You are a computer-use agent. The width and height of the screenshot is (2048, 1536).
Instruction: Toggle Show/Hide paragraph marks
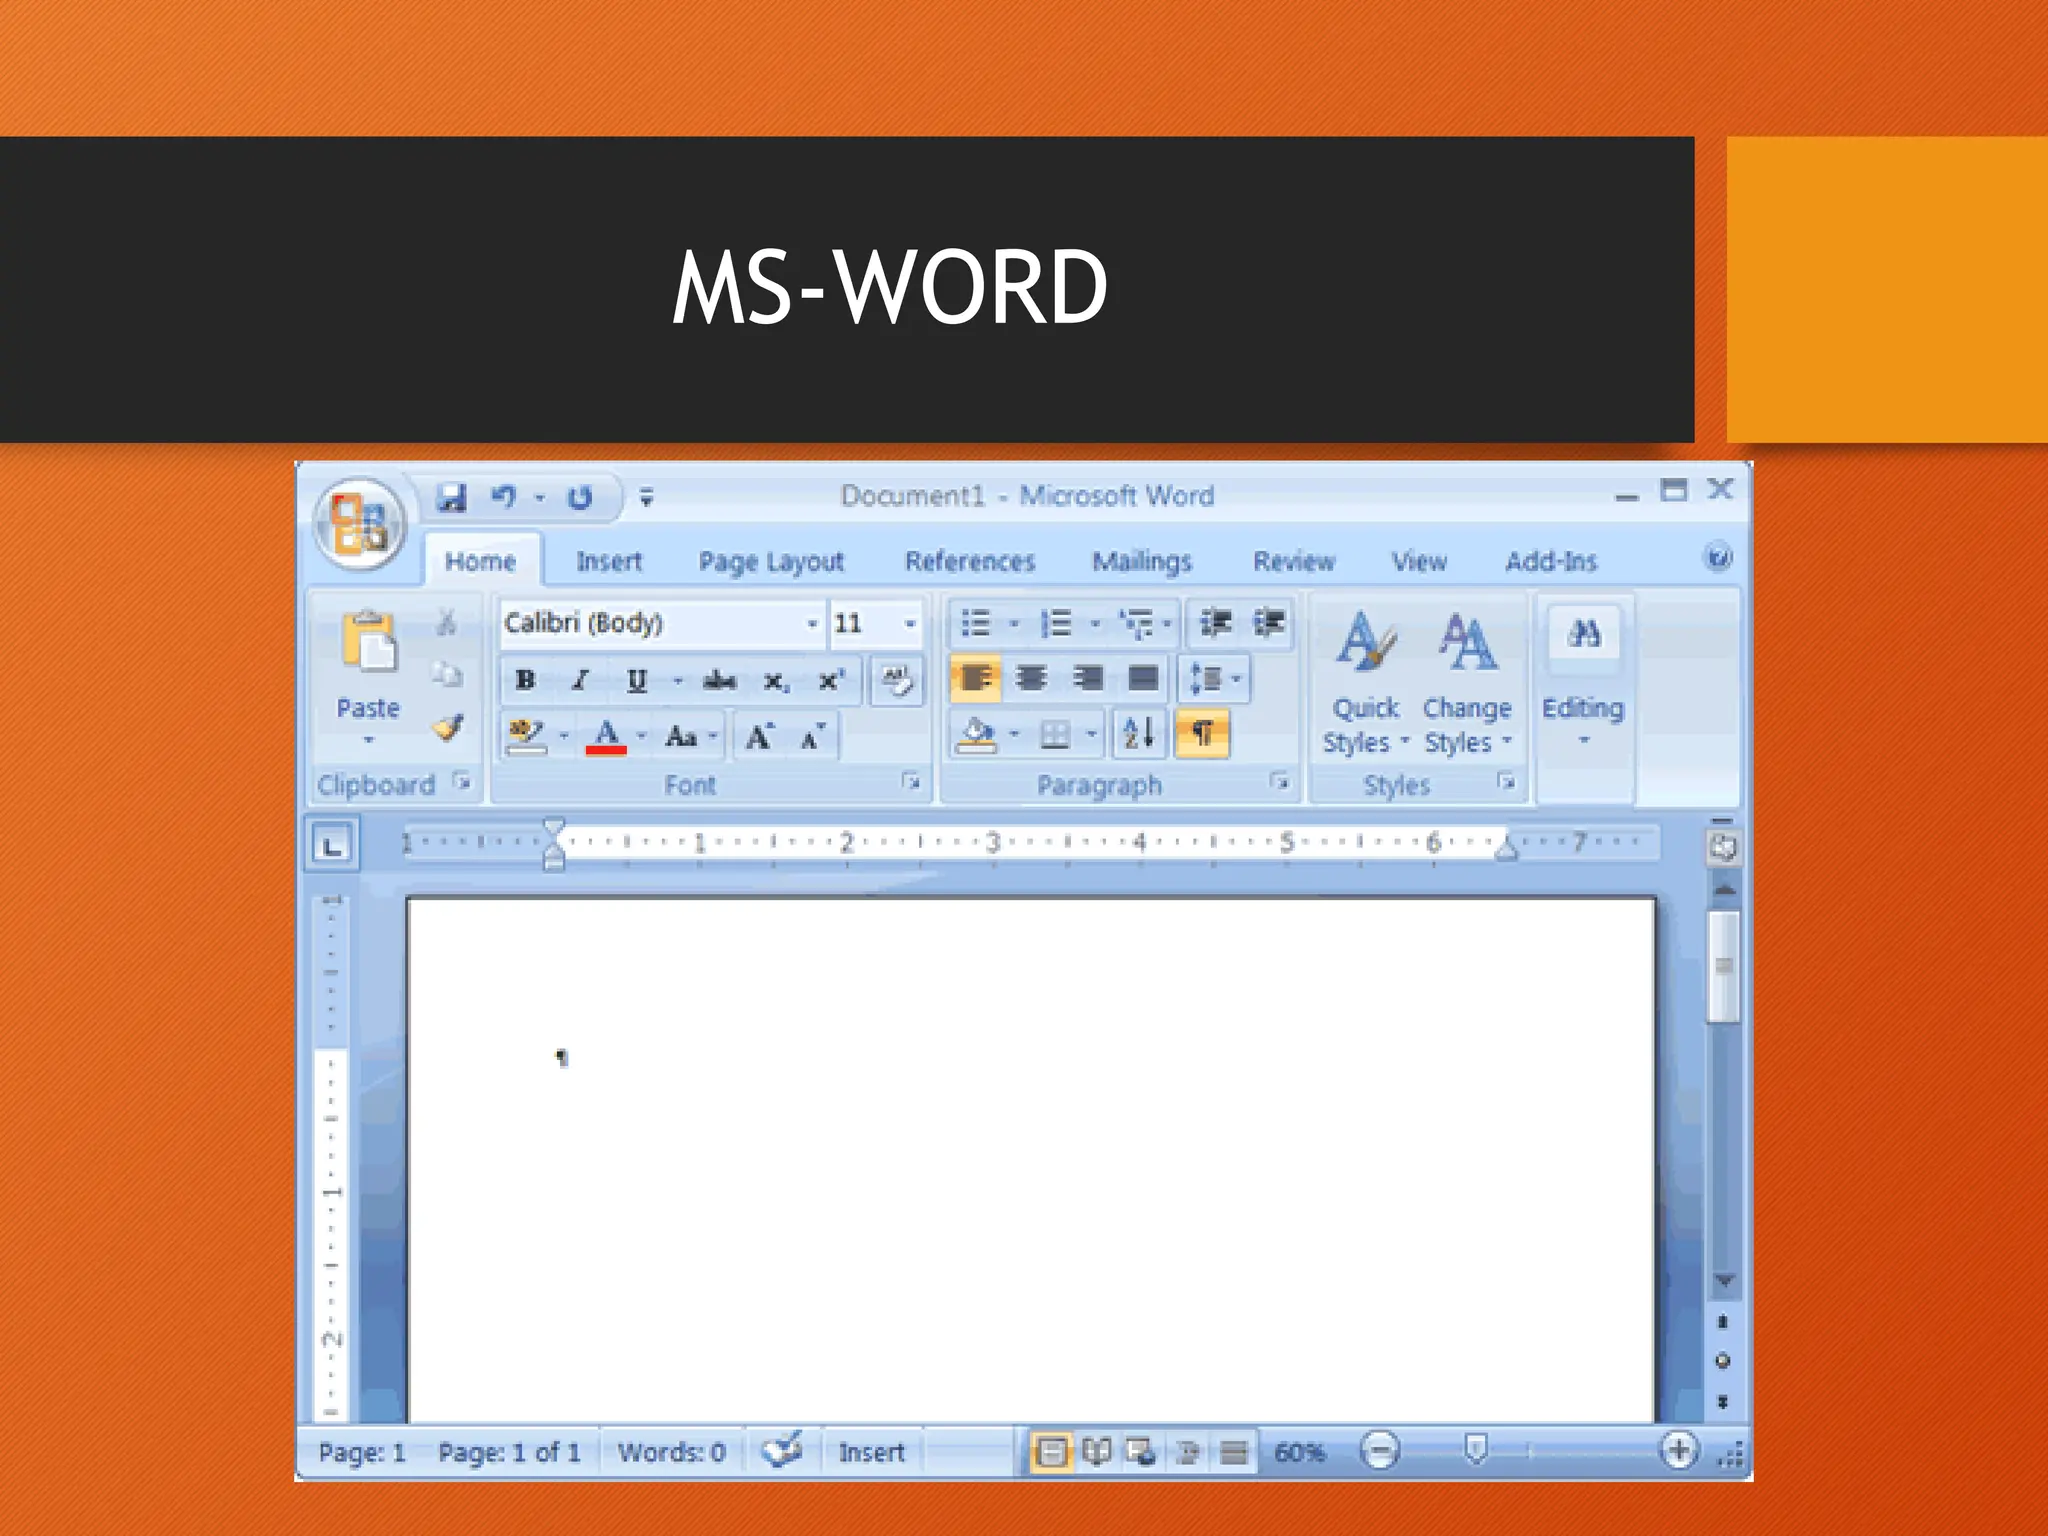point(1202,733)
